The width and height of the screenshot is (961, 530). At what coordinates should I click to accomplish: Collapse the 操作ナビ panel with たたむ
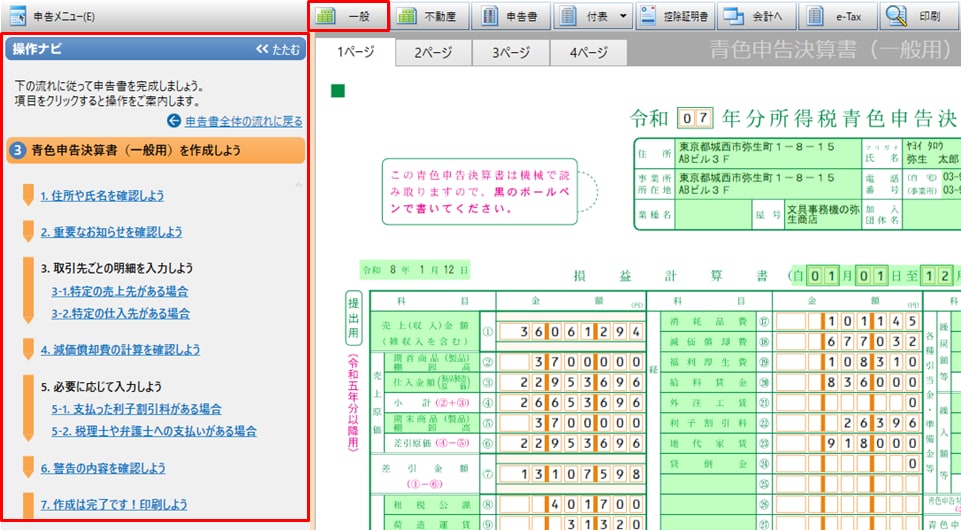coord(277,48)
